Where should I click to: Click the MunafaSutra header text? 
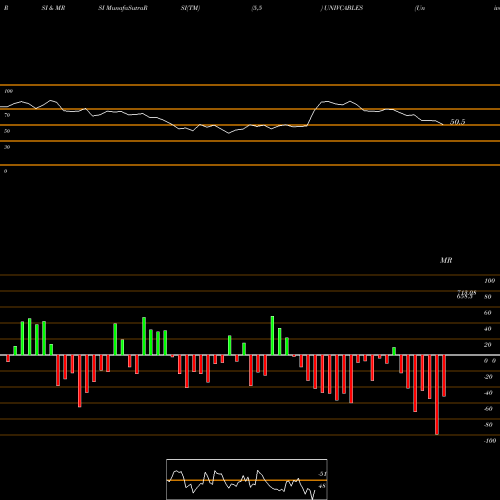(123, 8)
